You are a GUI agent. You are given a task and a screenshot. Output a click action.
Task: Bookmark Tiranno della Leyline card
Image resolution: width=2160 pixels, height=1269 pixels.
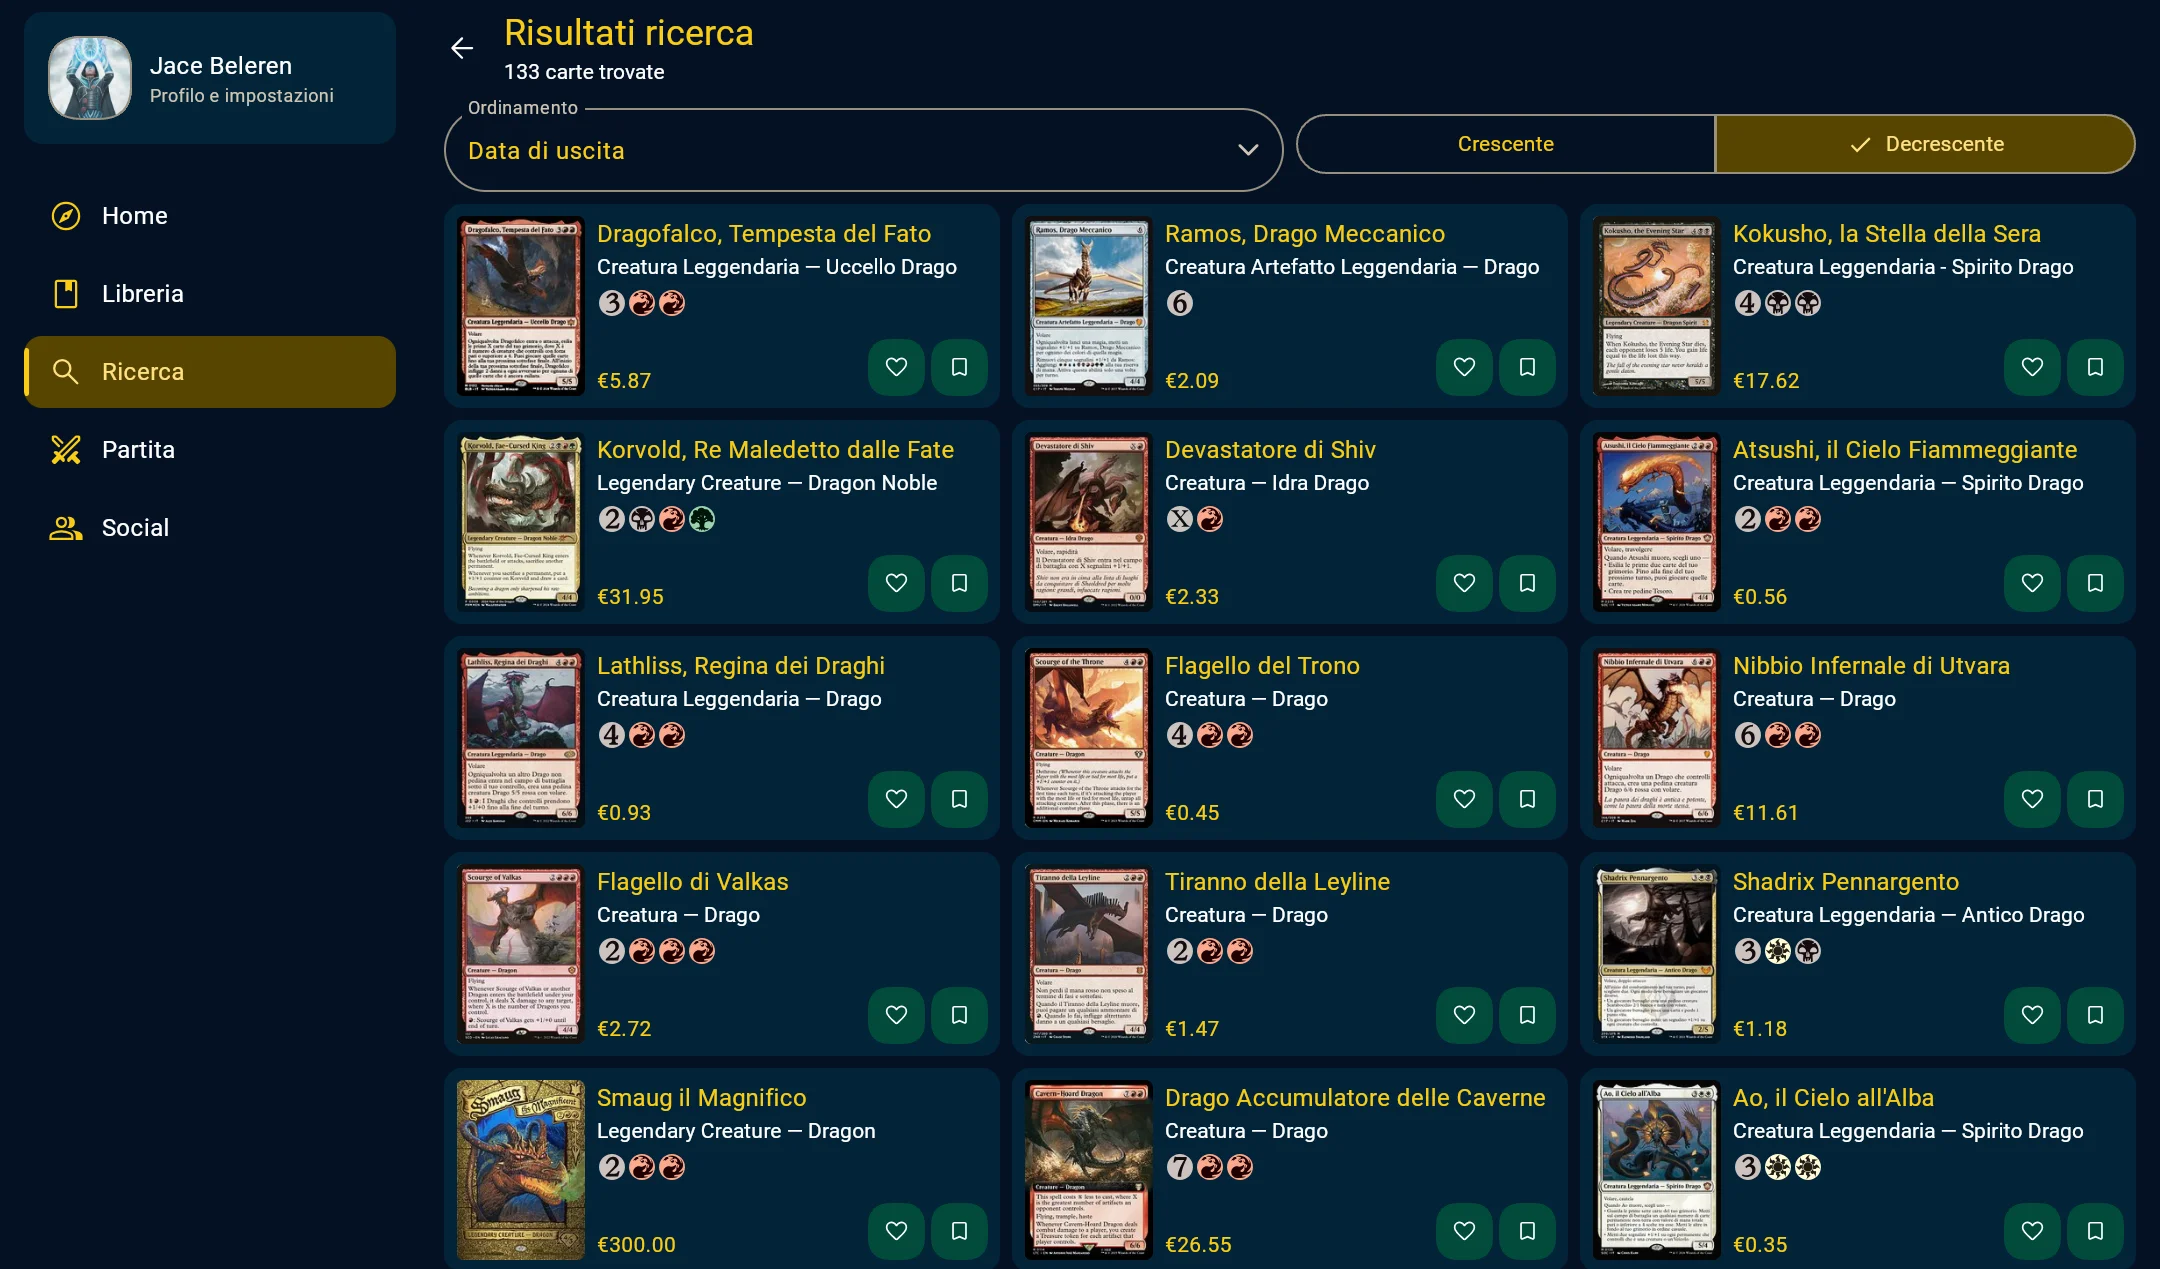tap(1527, 1015)
